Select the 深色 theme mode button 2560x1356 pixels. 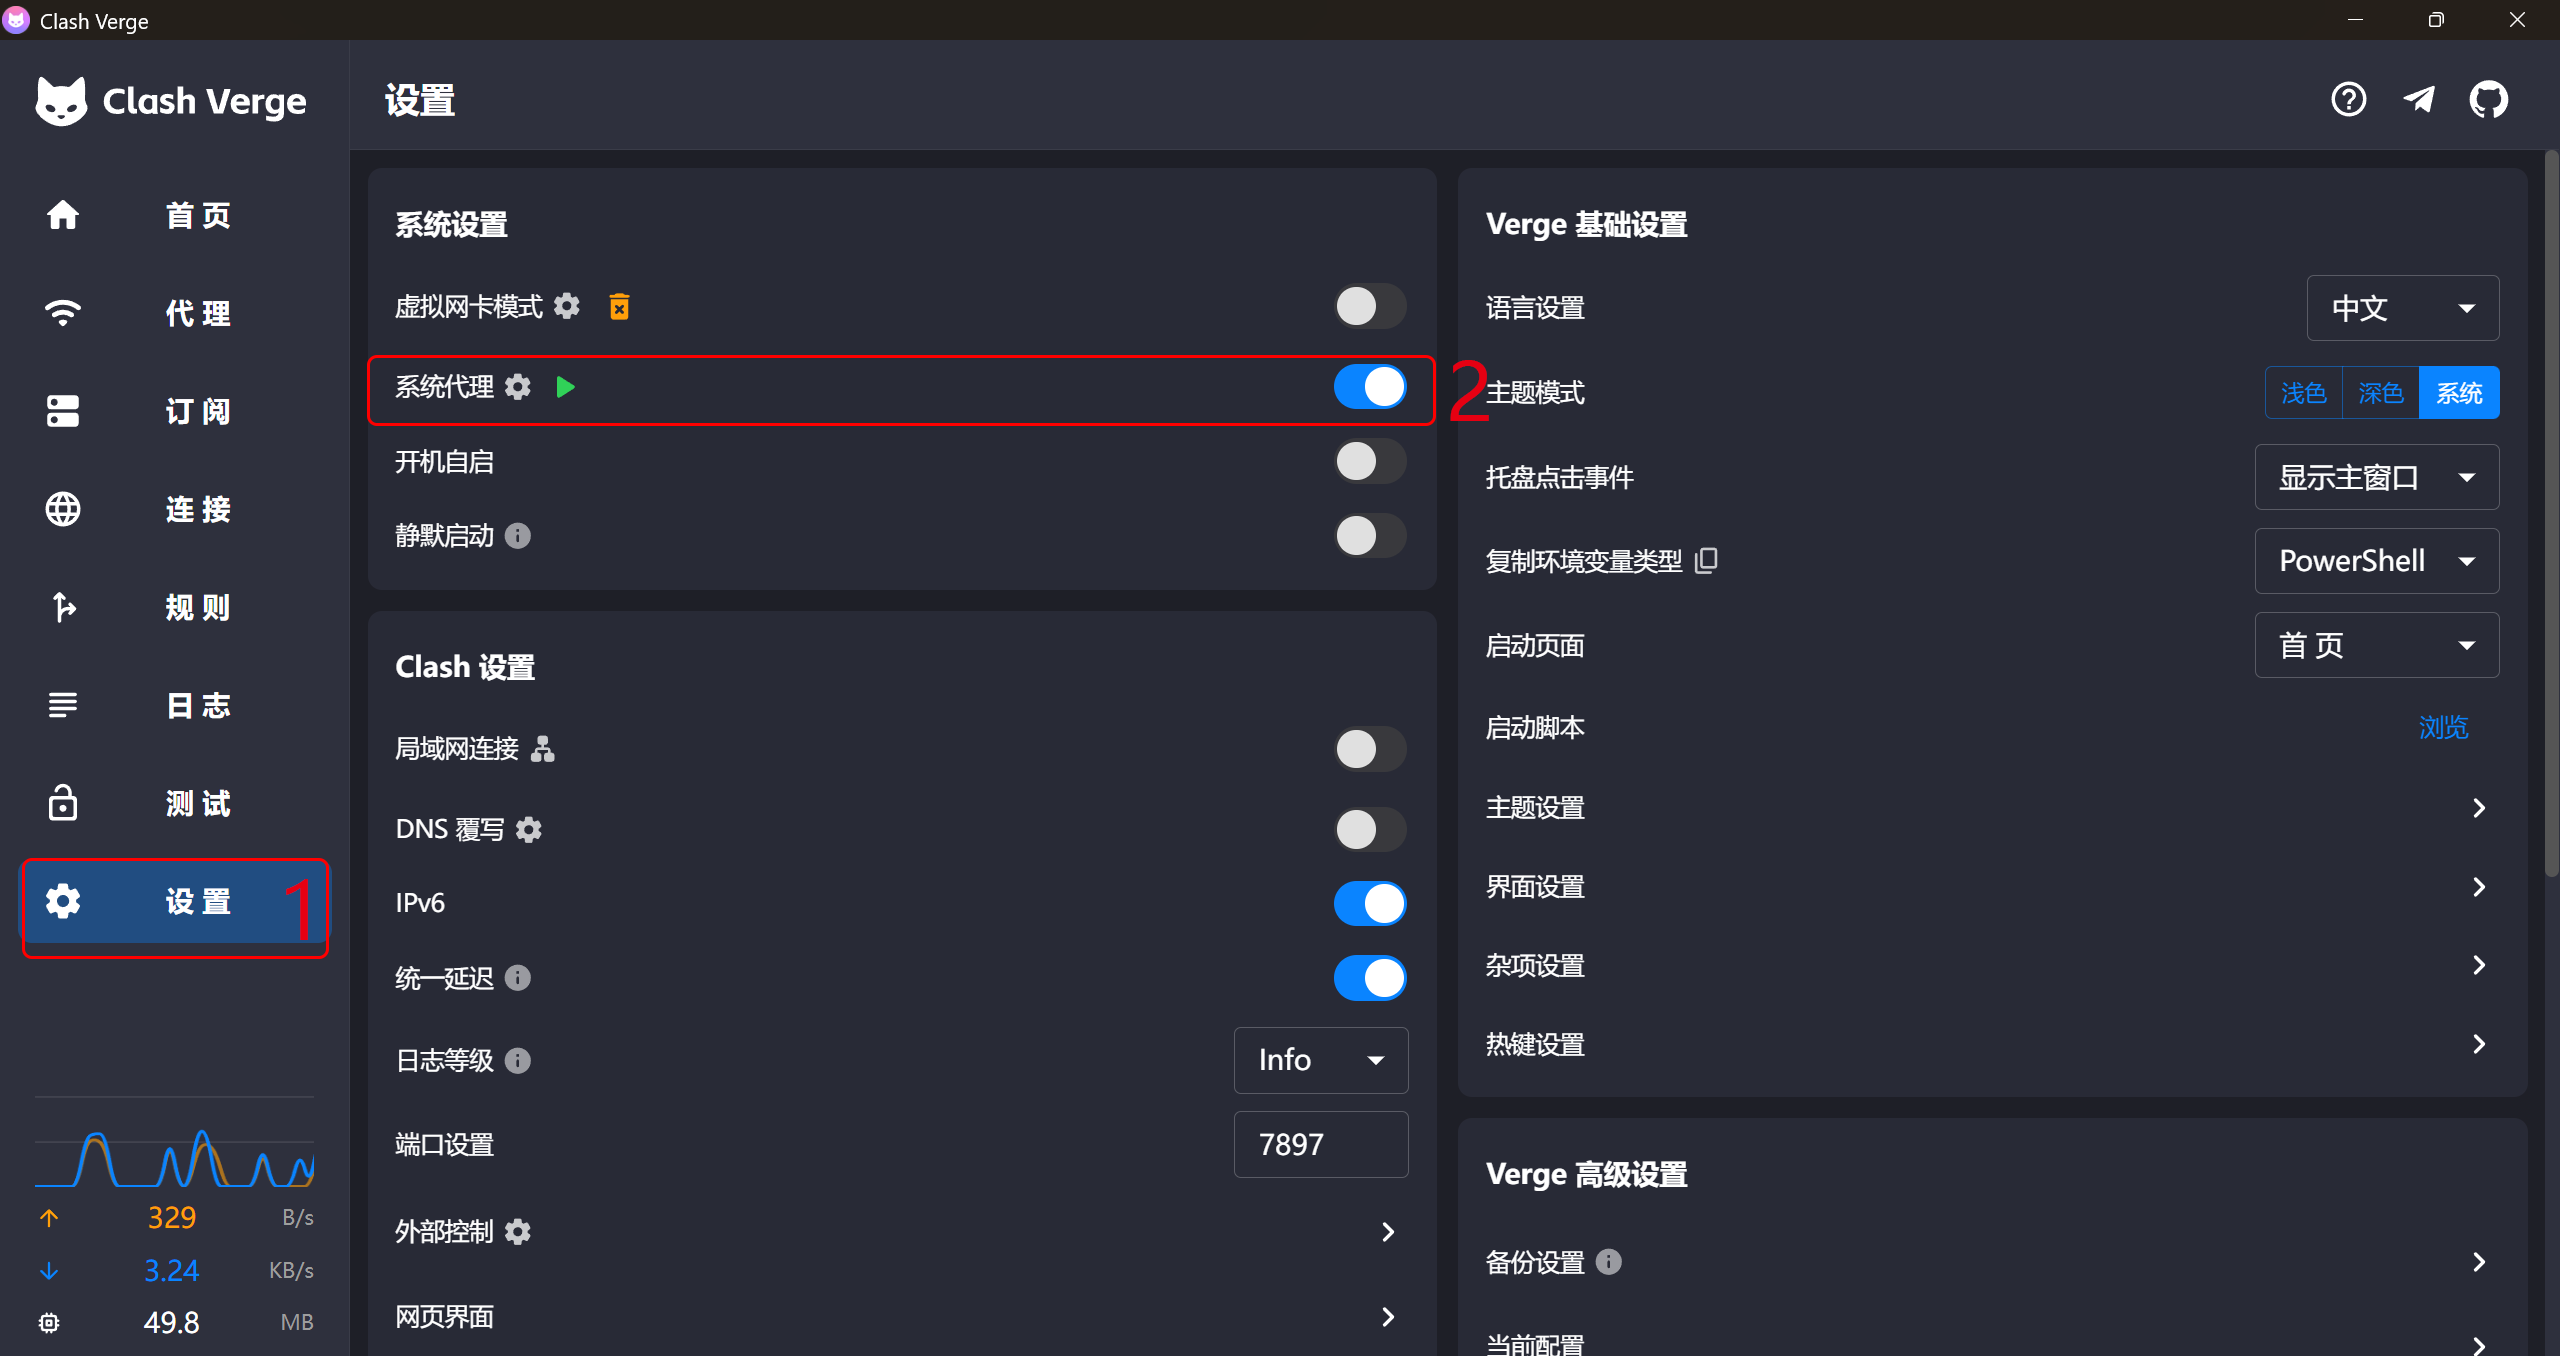2380,393
